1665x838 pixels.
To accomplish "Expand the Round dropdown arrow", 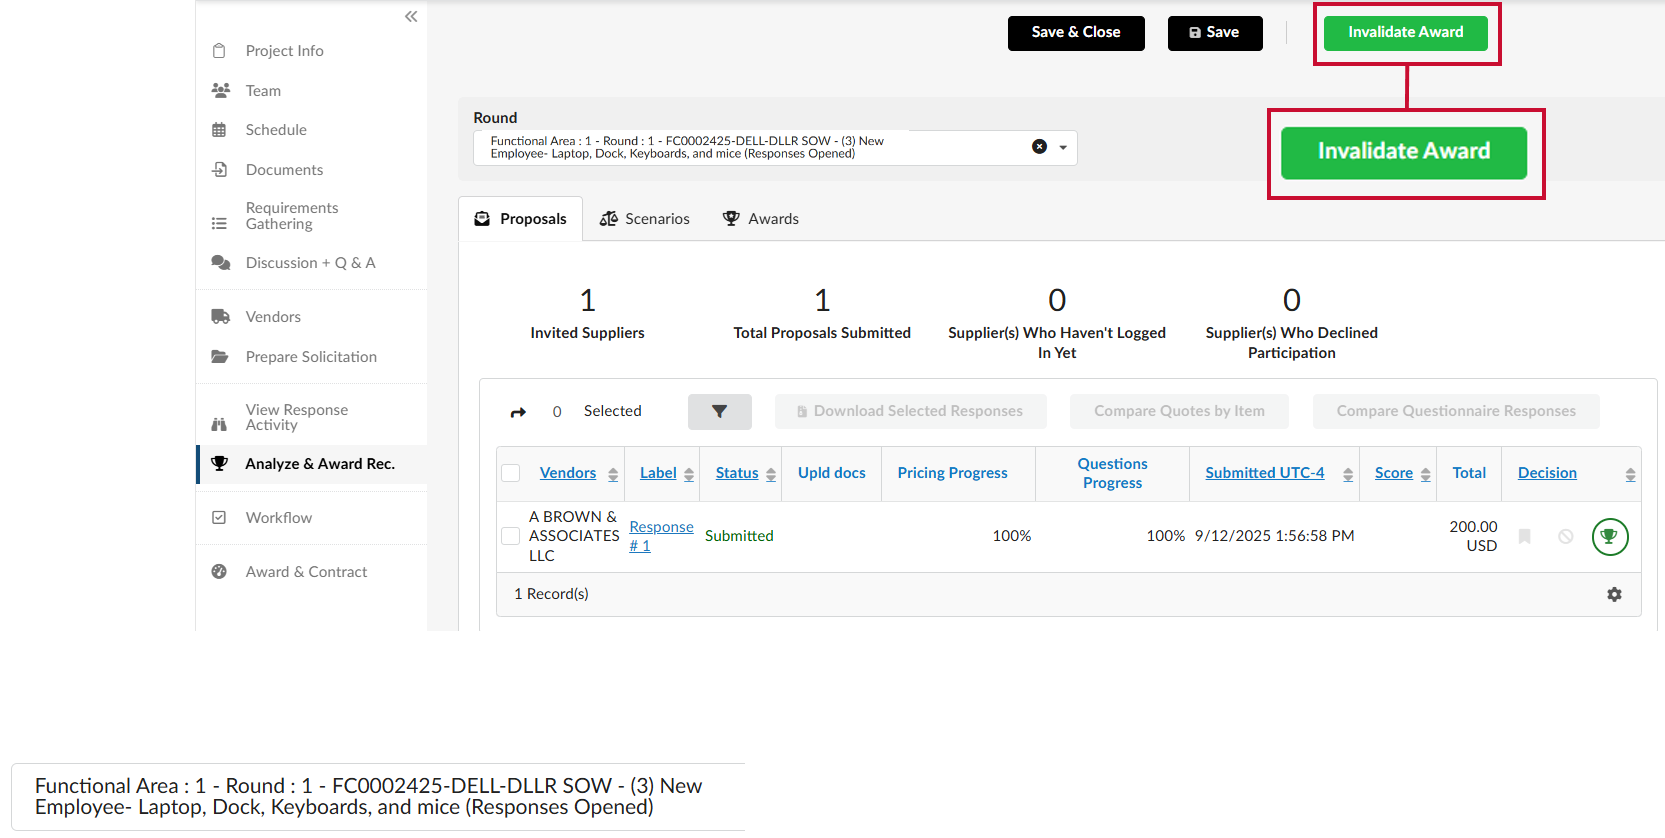I will [x=1063, y=148].
